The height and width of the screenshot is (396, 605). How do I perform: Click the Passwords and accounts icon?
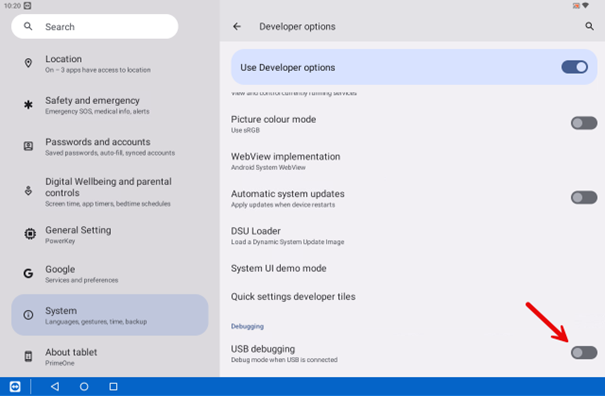point(28,146)
